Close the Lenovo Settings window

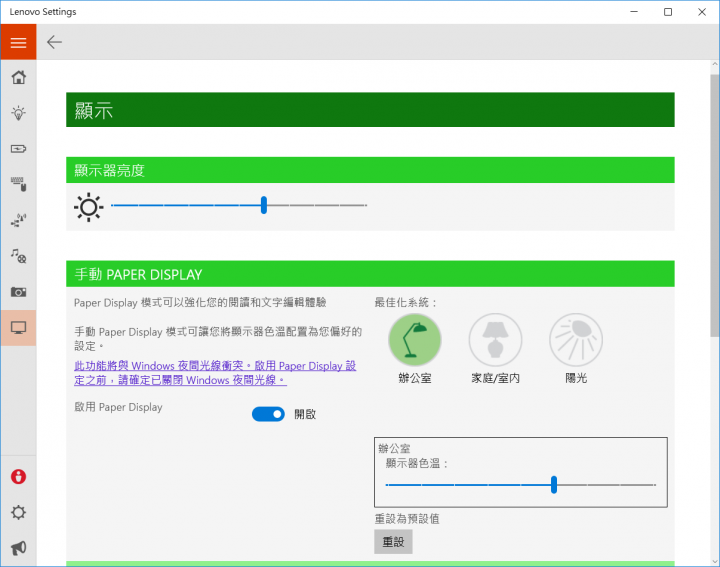point(702,12)
